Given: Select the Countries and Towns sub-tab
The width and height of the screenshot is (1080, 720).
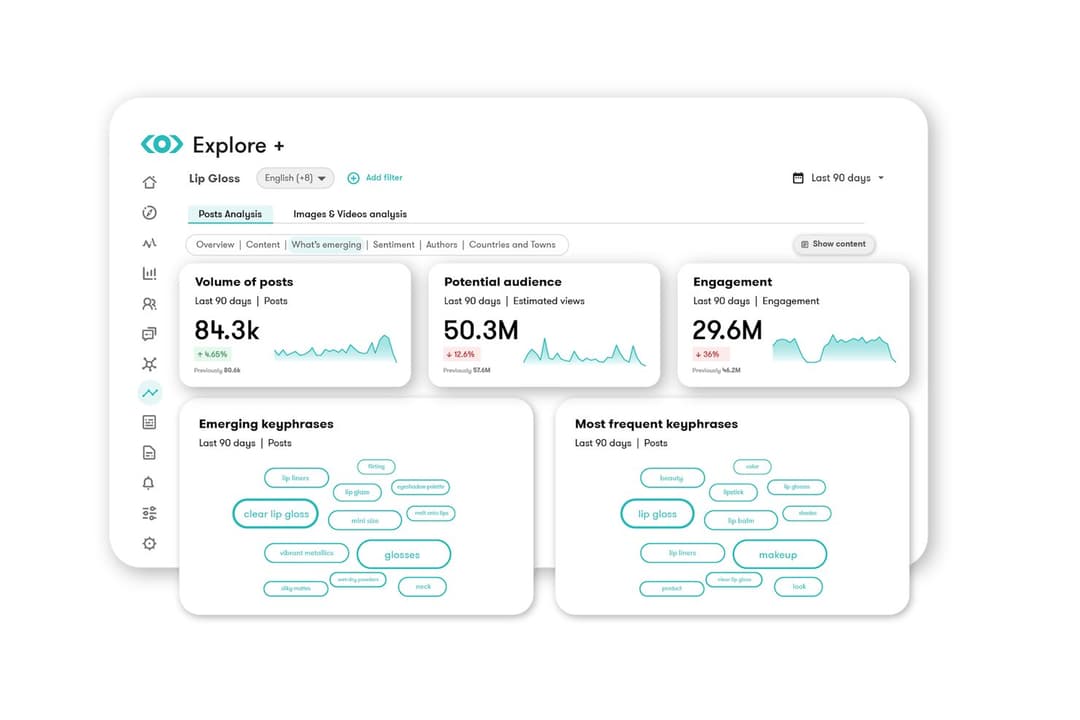Looking at the screenshot, I should (x=512, y=245).
